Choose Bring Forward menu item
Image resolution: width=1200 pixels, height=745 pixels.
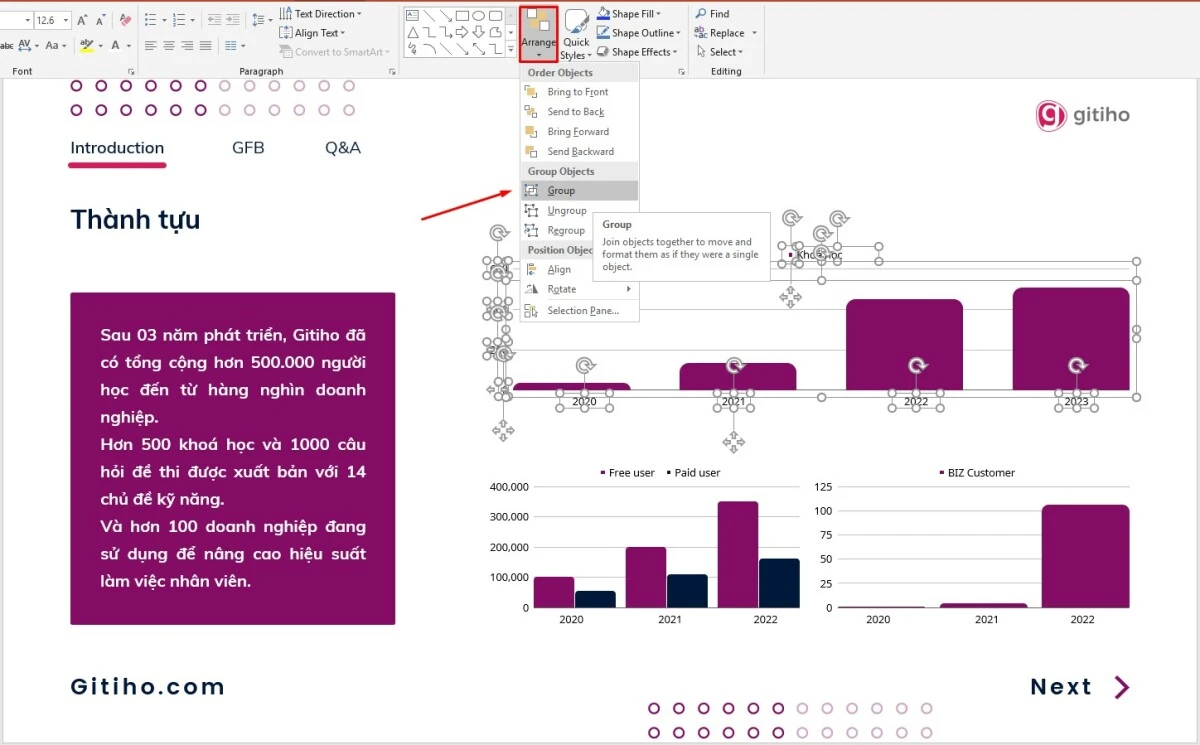click(x=579, y=132)
